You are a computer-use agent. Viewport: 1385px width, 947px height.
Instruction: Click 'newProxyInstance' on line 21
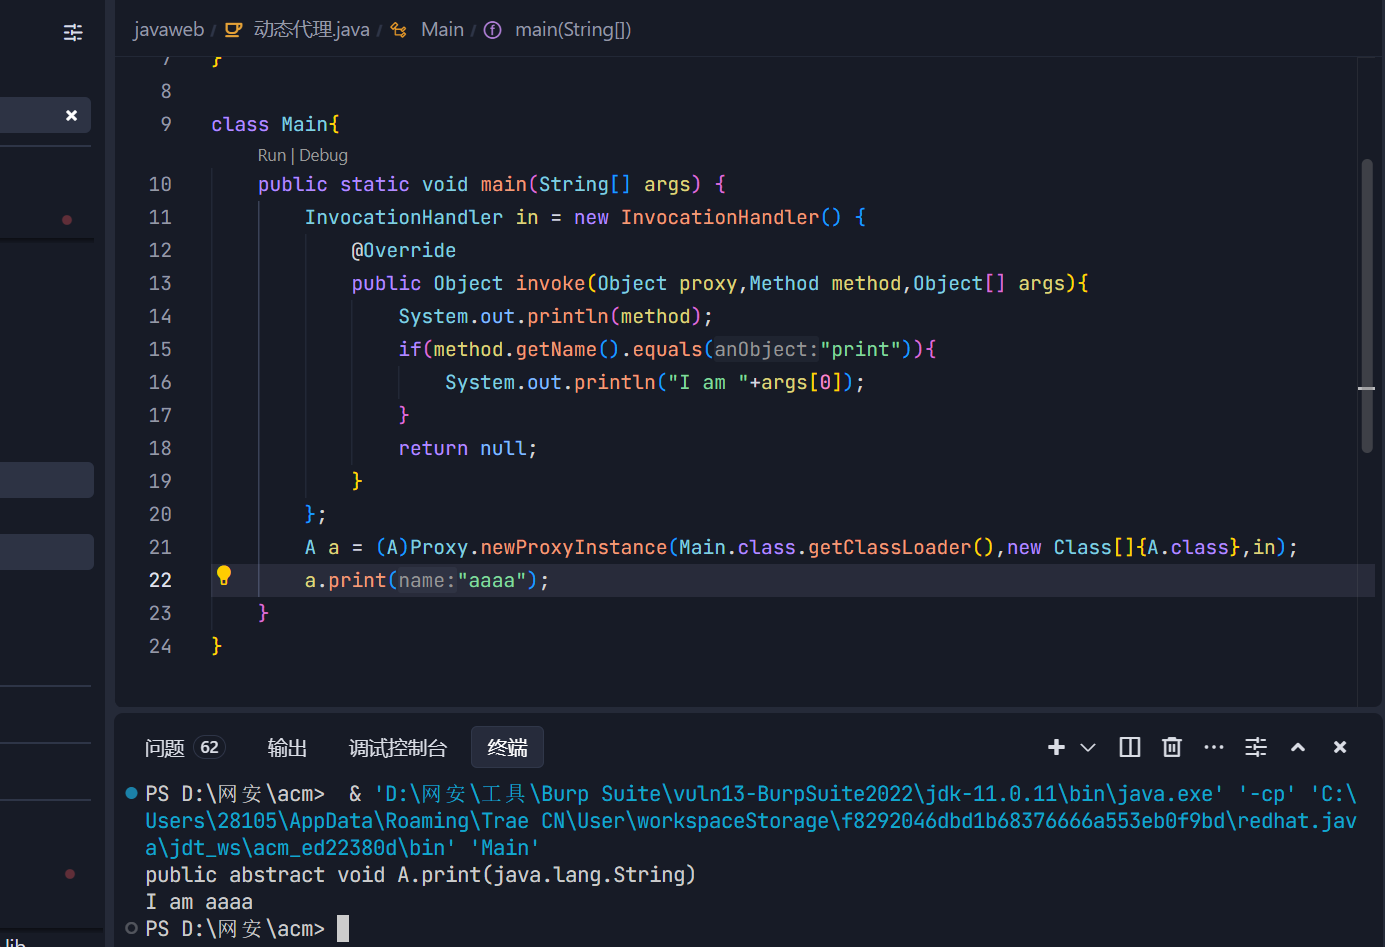pos(574,547)
